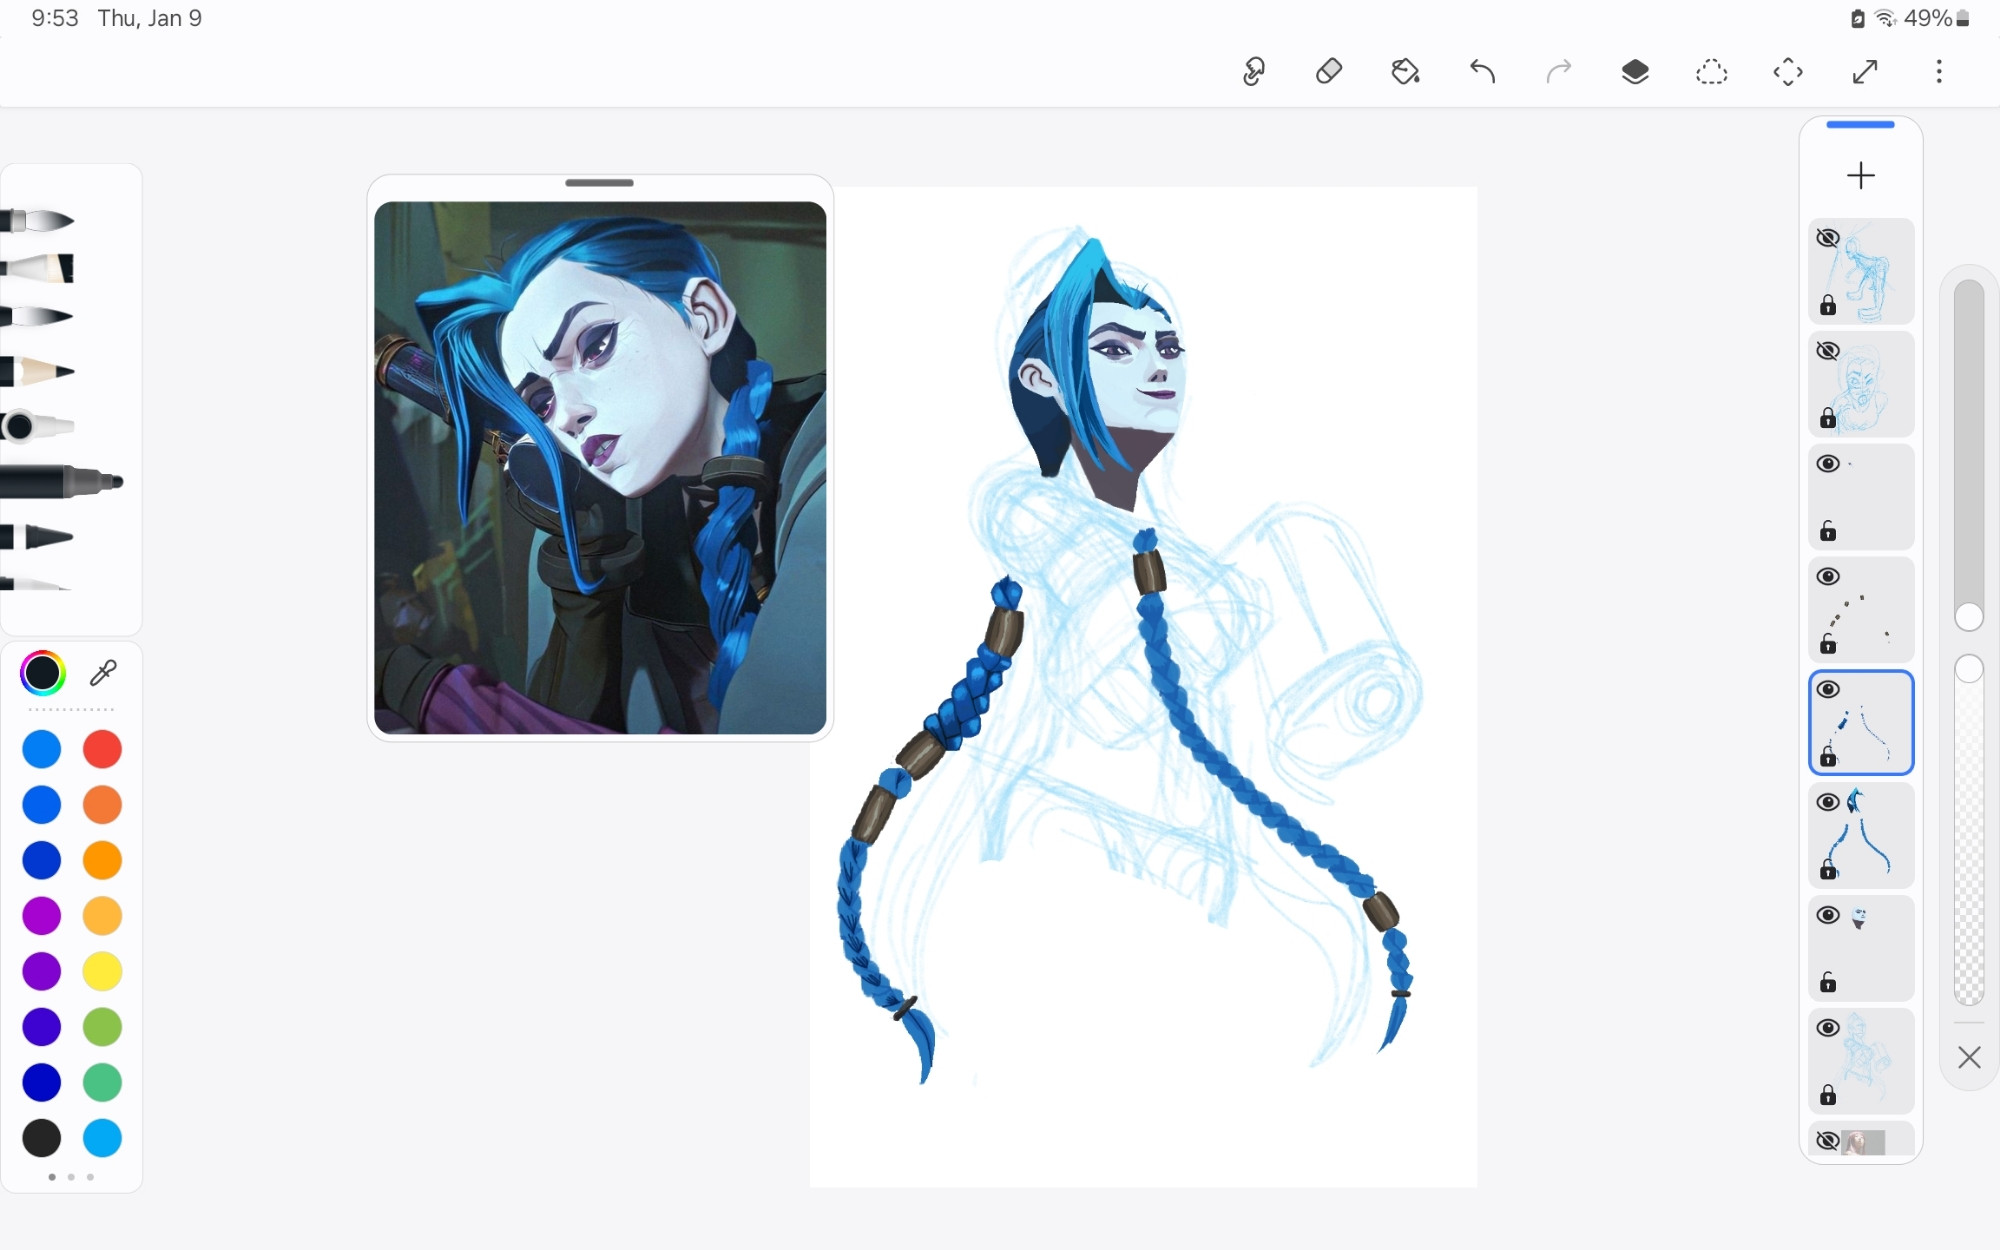Pick the light green color swatch

click(102, 1027)
